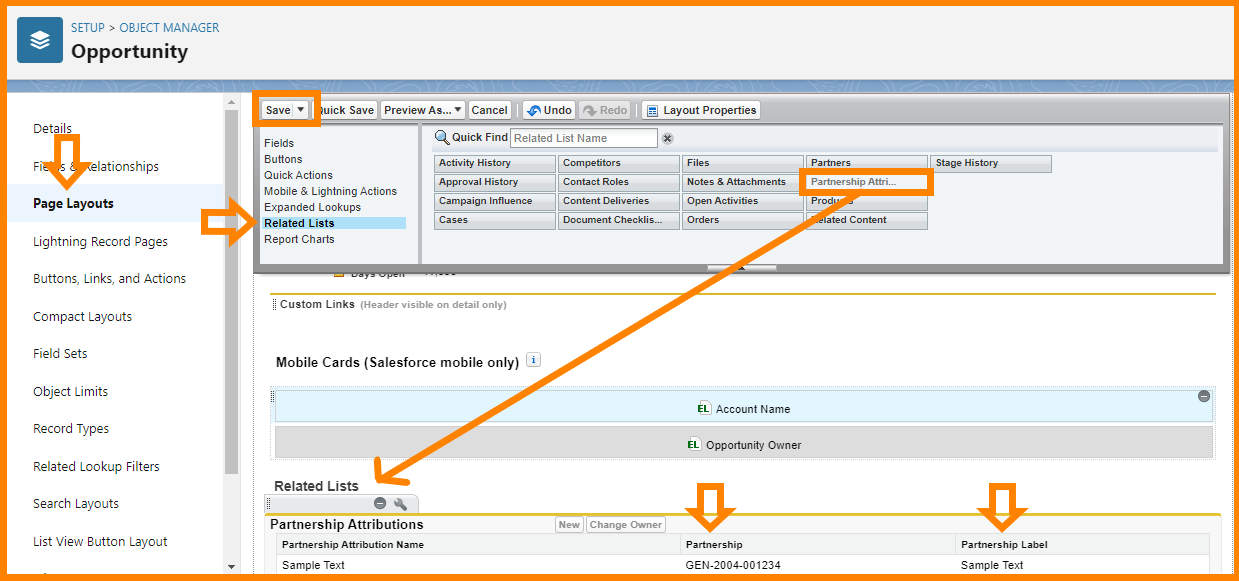Screen dimensions: 1239x581
Task: Click the Opportunity Owner expanded lookup icon
Action: pos(694,444)
